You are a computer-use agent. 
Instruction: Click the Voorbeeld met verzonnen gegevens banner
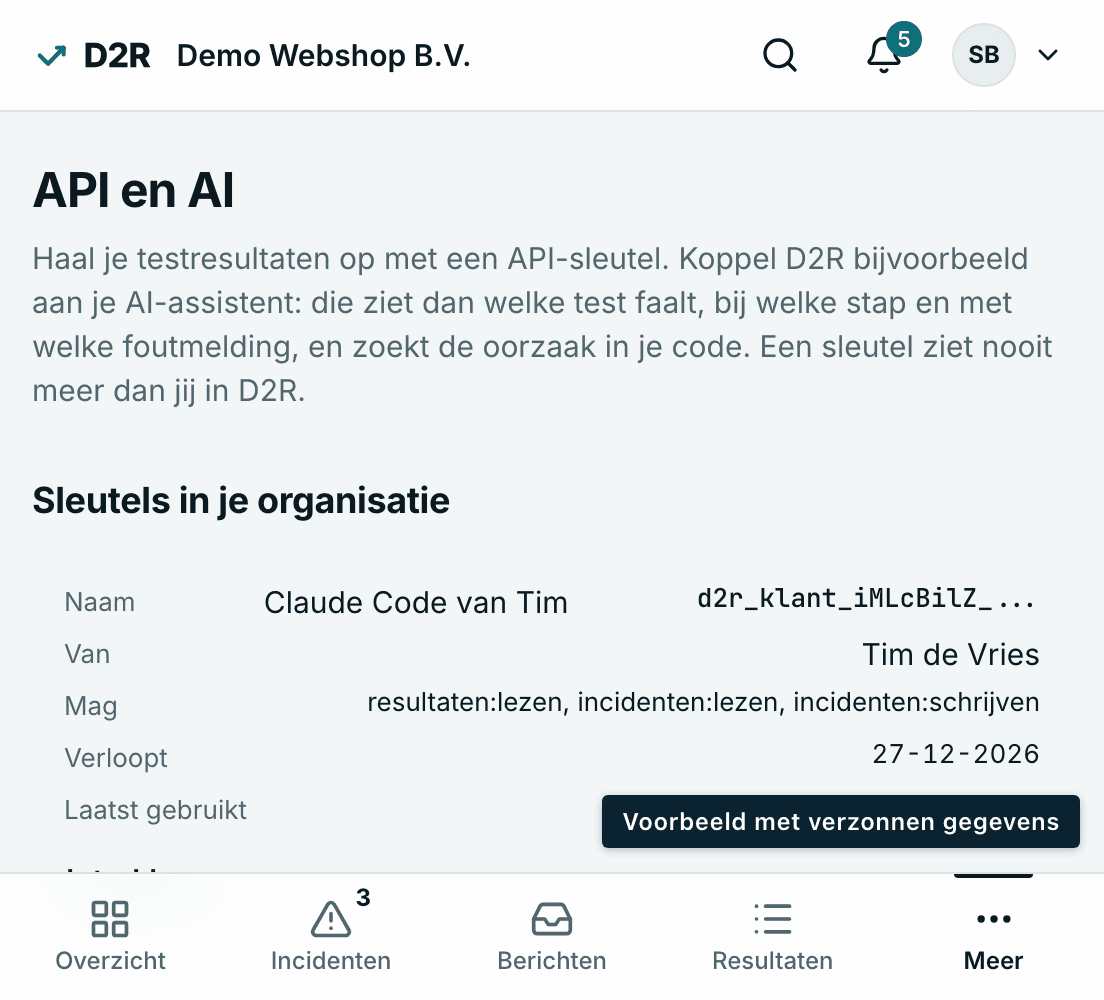pos(841,822)
